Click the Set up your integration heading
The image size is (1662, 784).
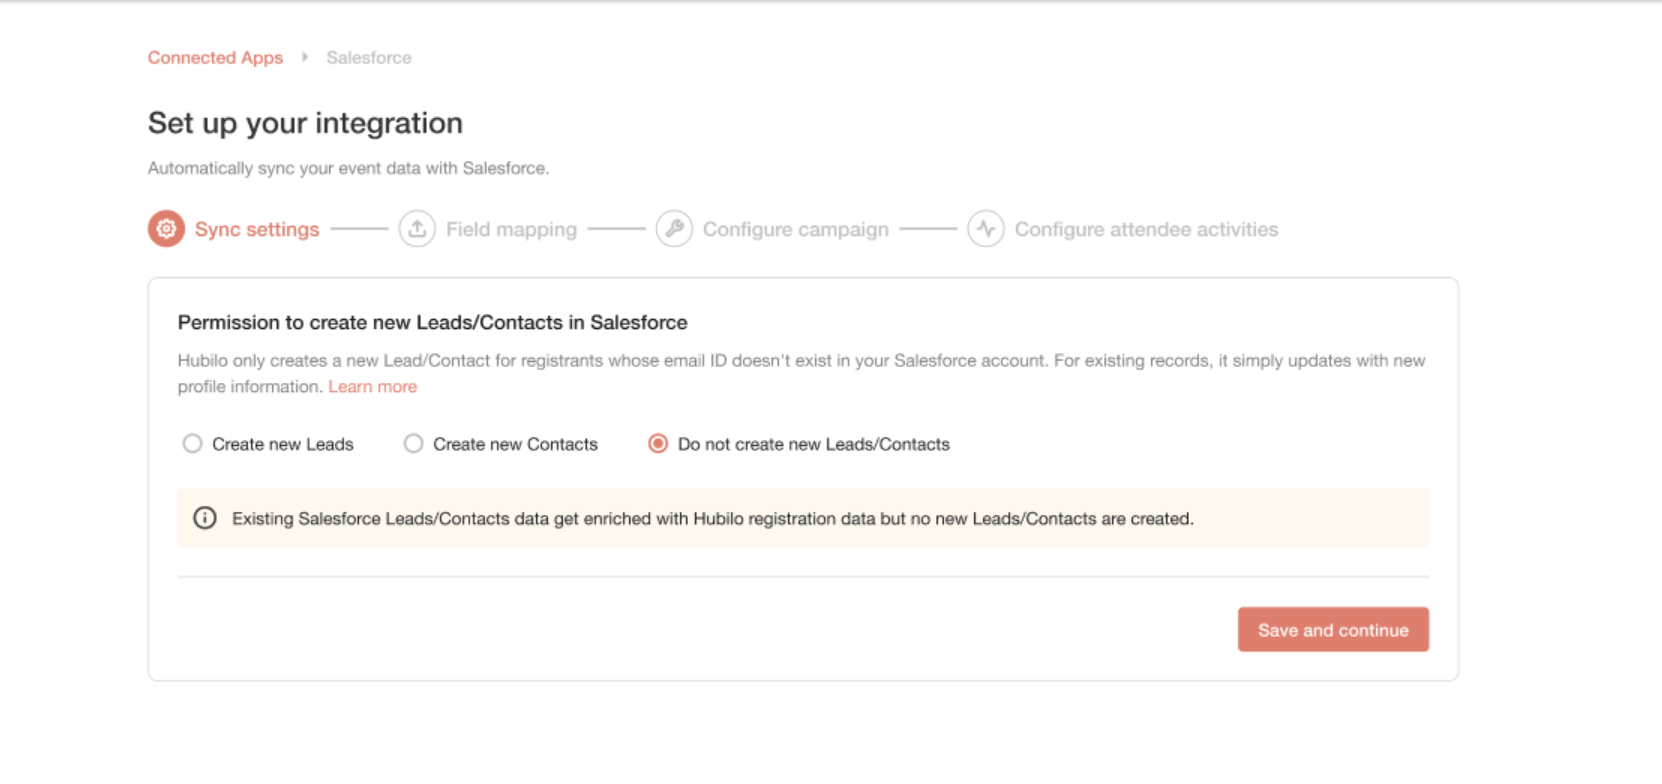305,123
